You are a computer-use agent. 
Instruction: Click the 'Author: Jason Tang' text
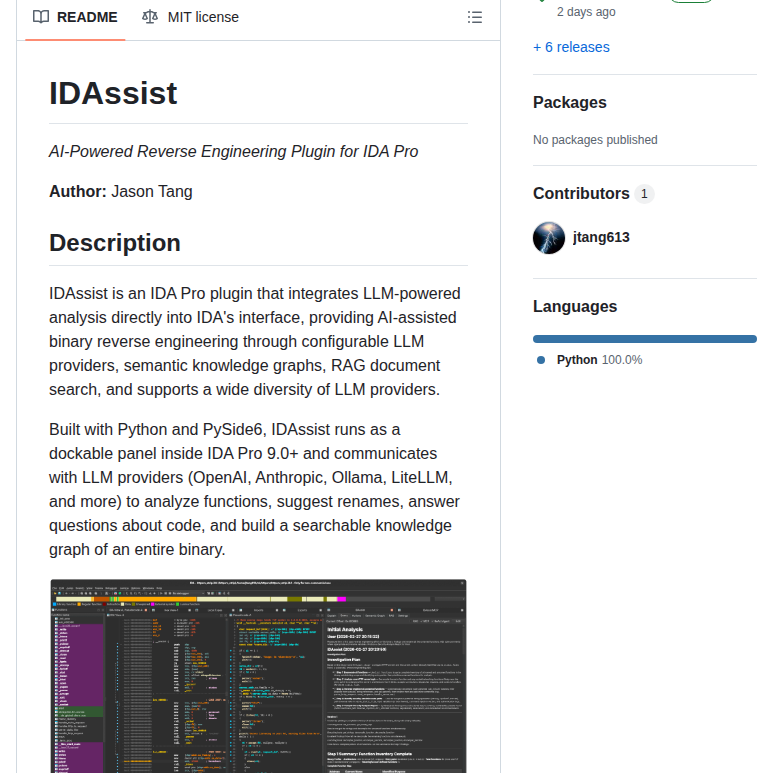click(121, 192)
